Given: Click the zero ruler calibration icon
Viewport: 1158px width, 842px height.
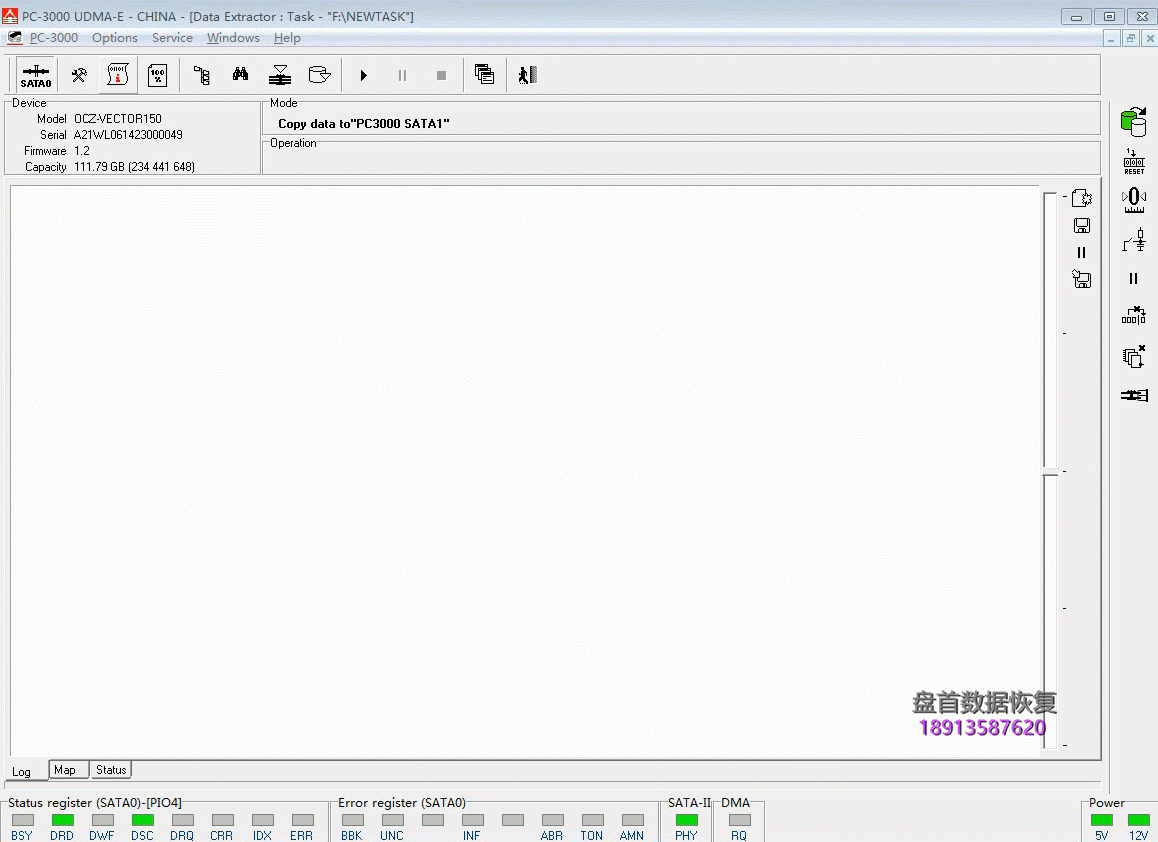Looking at the screenshot, I should tap(1134, 200).
